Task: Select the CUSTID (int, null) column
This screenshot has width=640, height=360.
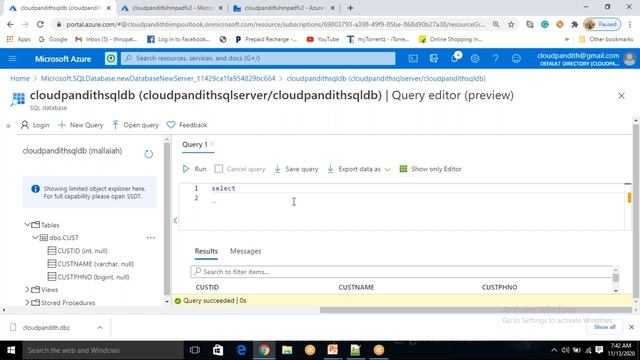Action: [x=78, y=251]
